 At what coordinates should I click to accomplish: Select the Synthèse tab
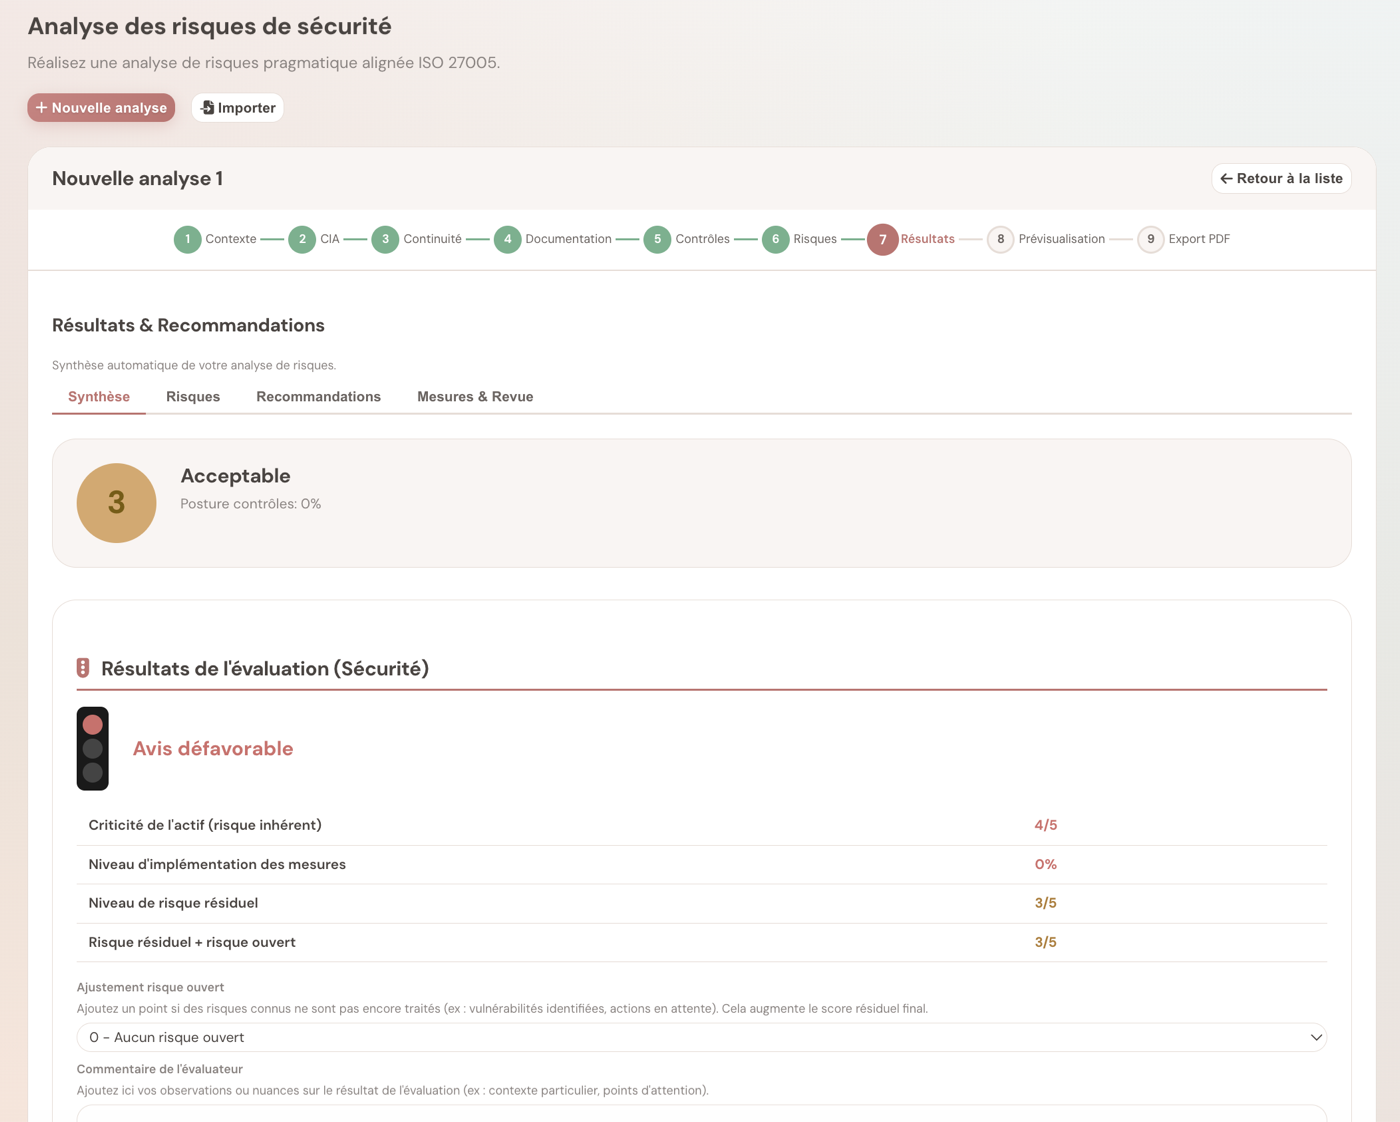(x=99, y=397)
